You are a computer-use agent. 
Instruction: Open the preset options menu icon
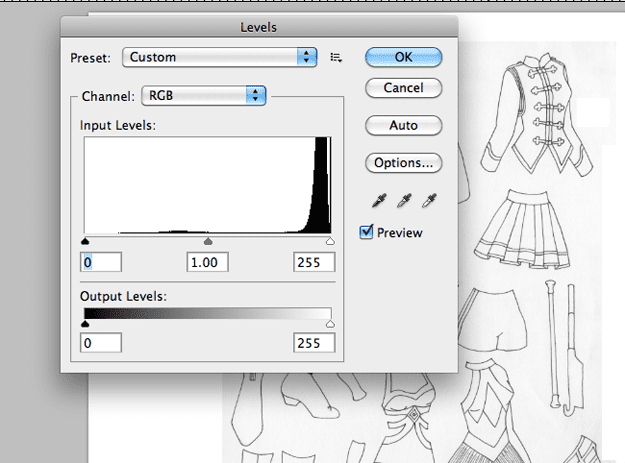[336, 58]
